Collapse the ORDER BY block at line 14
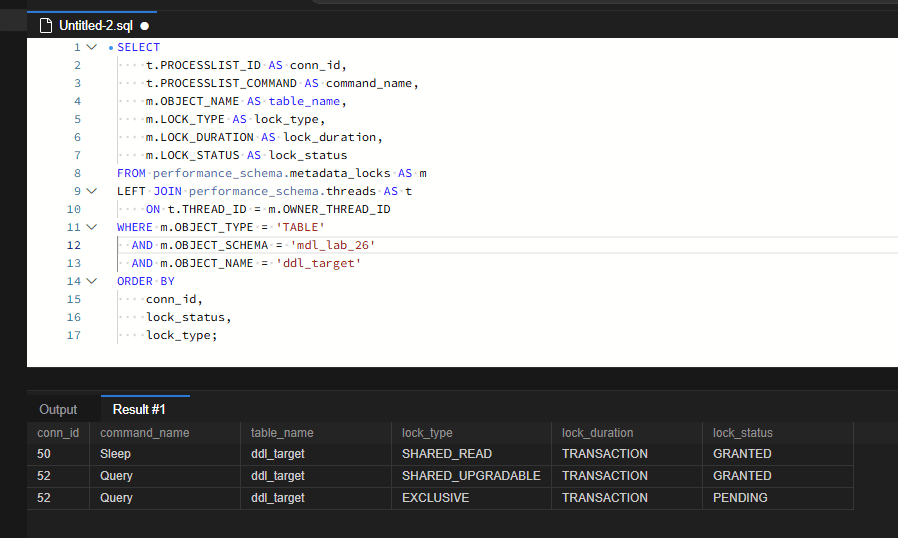This screenshot has height=538, width=898. [92, 281]
